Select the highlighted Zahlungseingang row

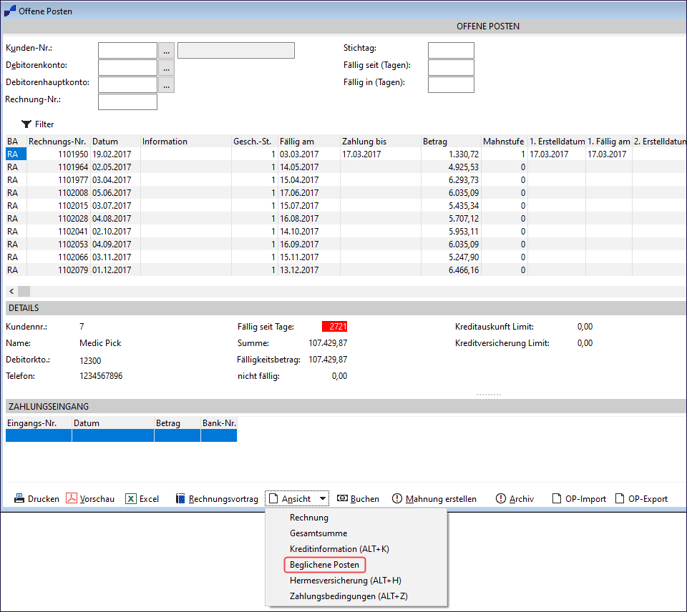click(x=121, y=435)
